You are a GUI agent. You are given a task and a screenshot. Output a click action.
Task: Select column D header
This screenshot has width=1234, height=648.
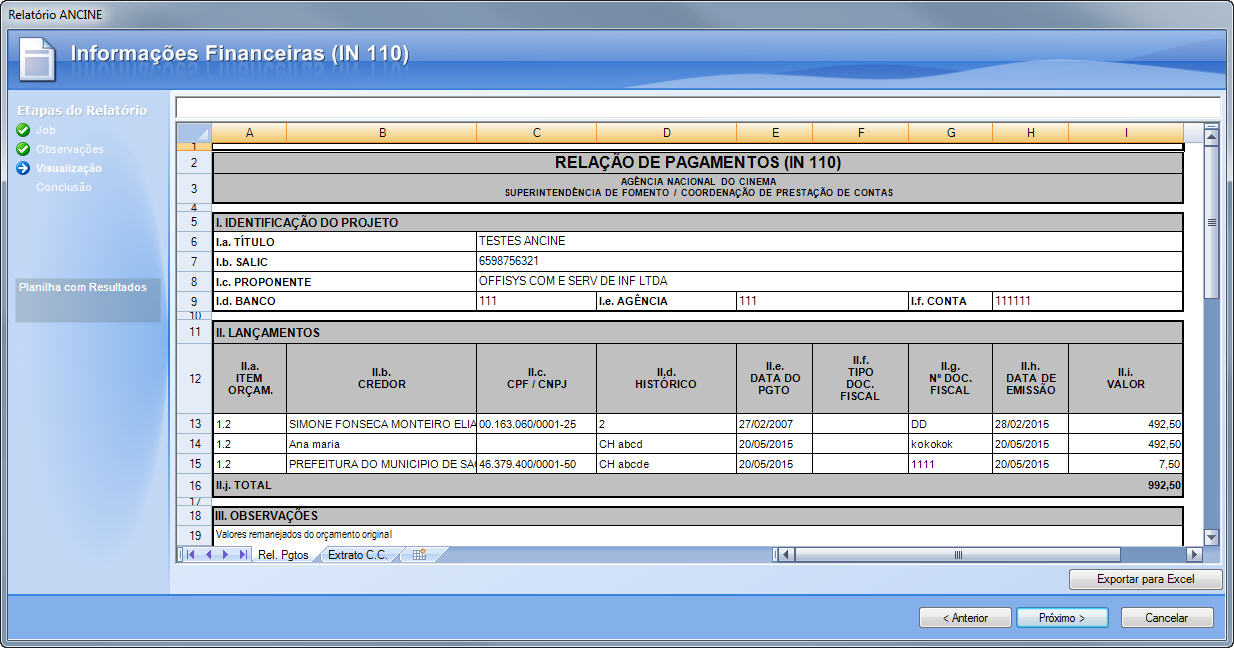click(x=667, y=133)
